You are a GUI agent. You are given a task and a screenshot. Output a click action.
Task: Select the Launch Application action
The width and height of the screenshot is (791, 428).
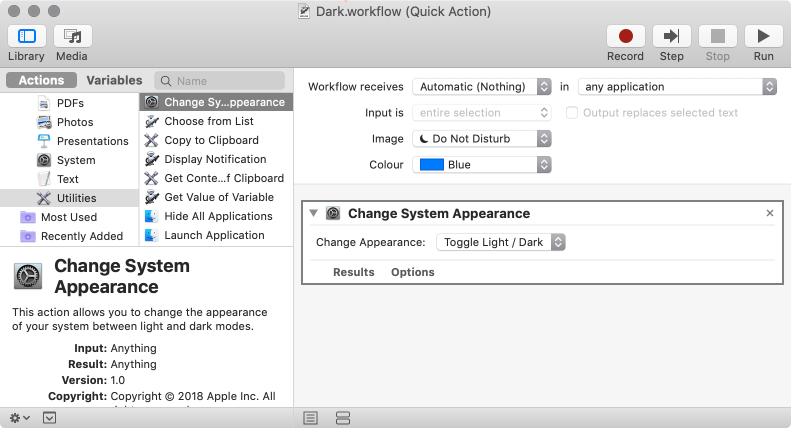click(216, 235)
